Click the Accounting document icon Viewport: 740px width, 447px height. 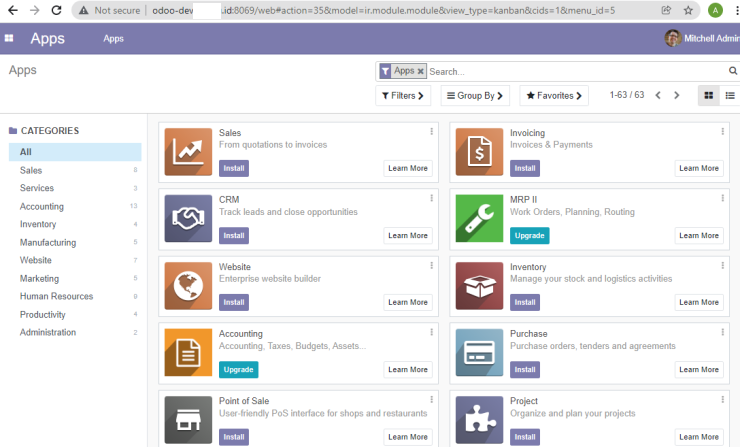pos(188,353)
